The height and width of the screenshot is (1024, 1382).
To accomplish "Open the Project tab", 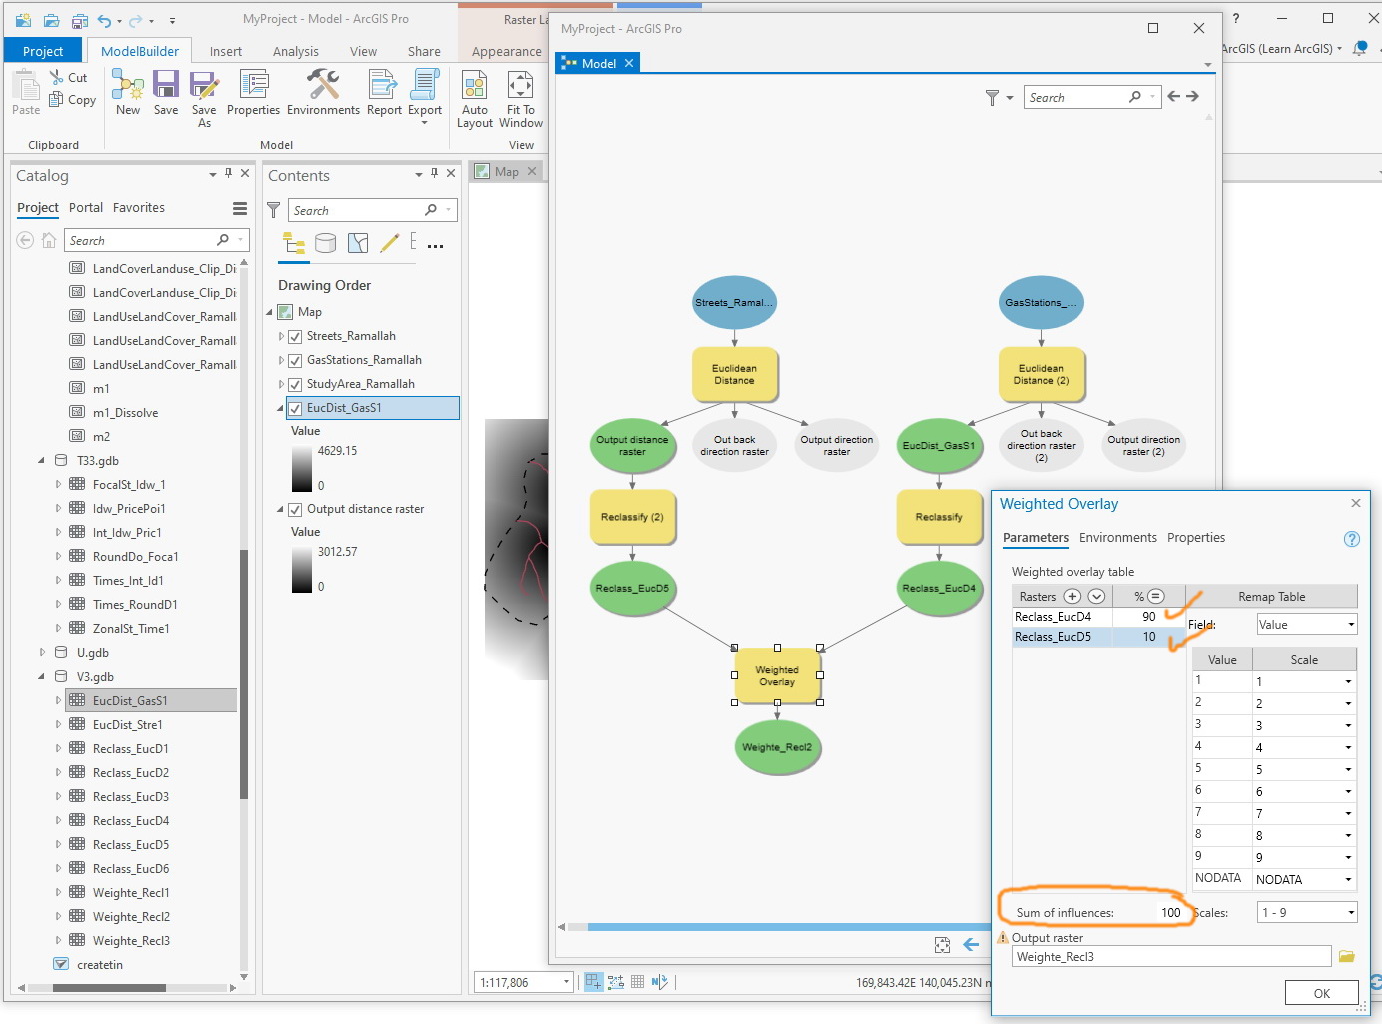I will coord(43,51).
